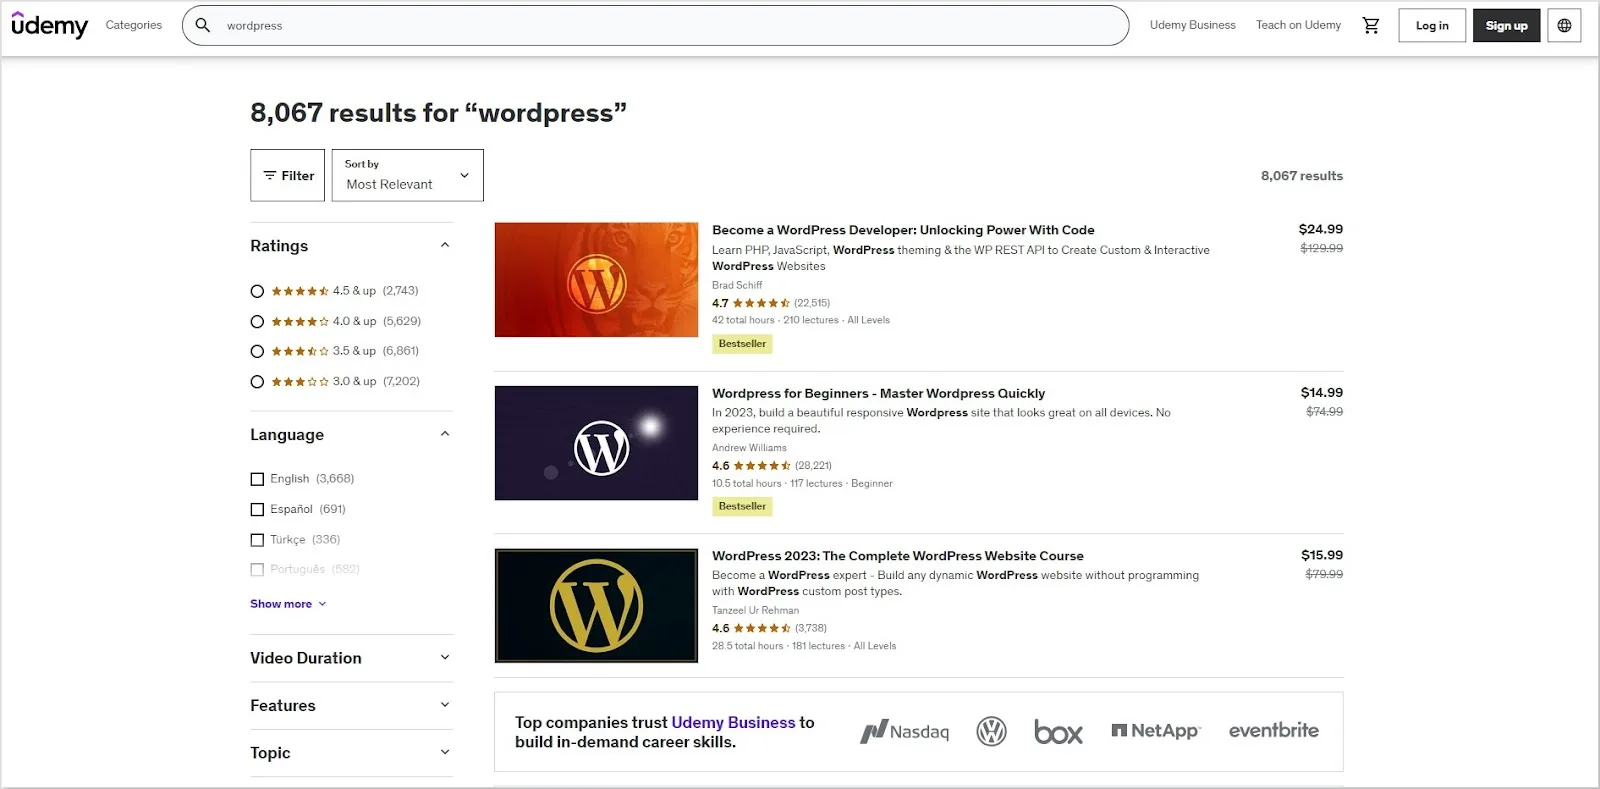Viewport: 1600px width, 789px height.
Task: Select the 4.5 & up rating
Action: pos(257,291)
